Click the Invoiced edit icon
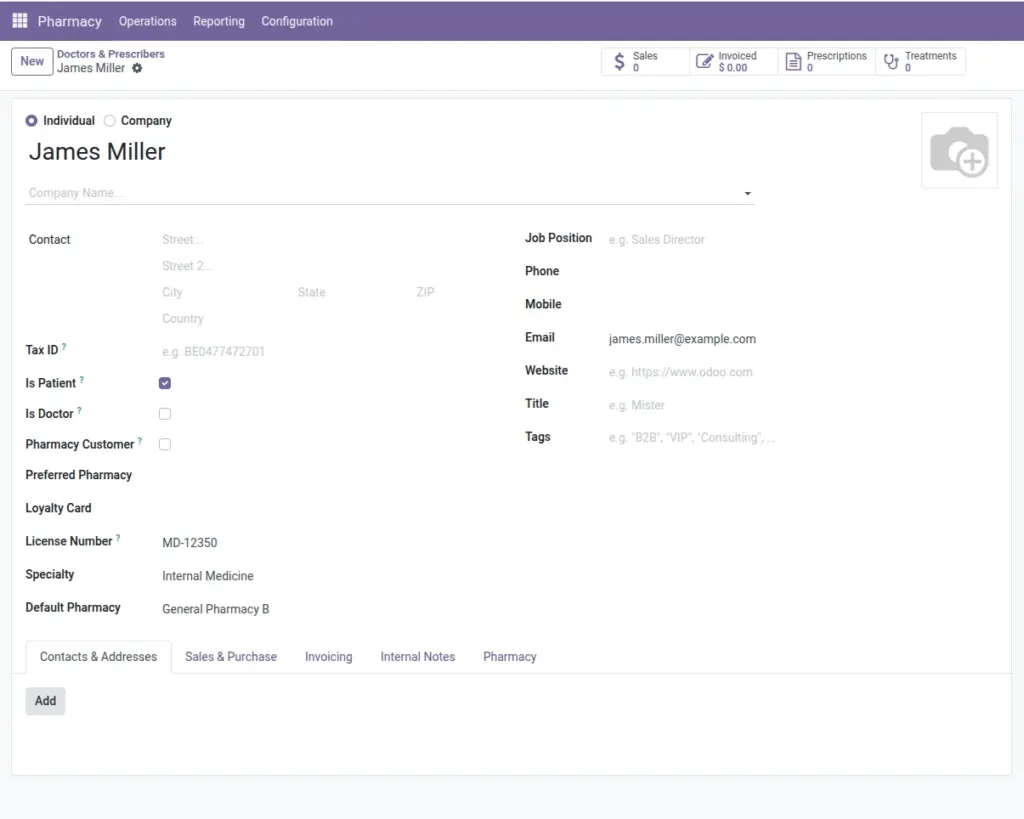Viewport: 1024px width, 819px height. tap(704, 61)
